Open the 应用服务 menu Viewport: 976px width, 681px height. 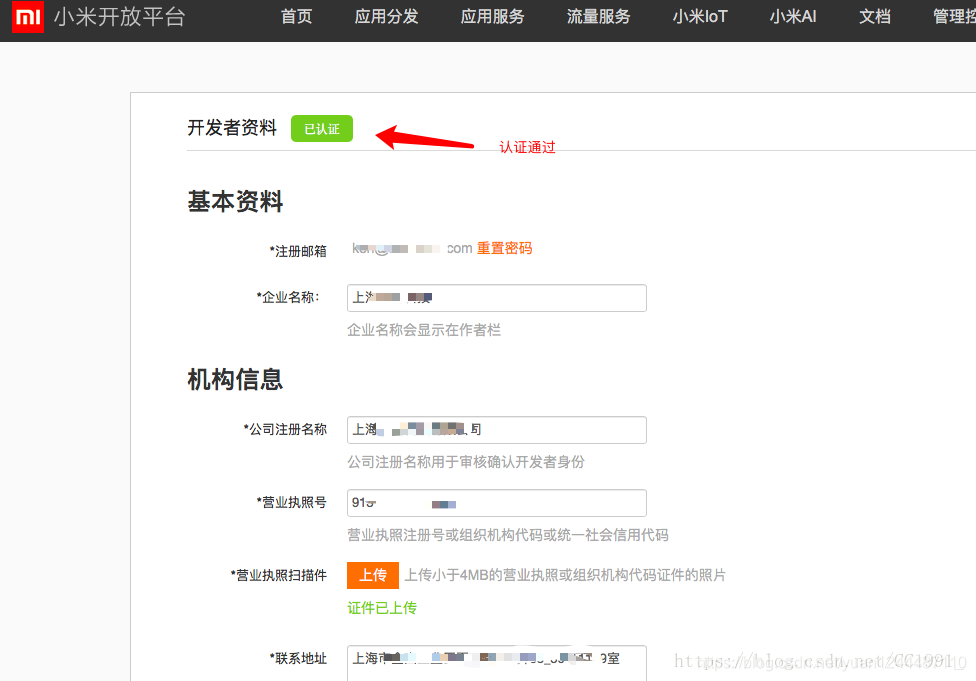point(492,17)
